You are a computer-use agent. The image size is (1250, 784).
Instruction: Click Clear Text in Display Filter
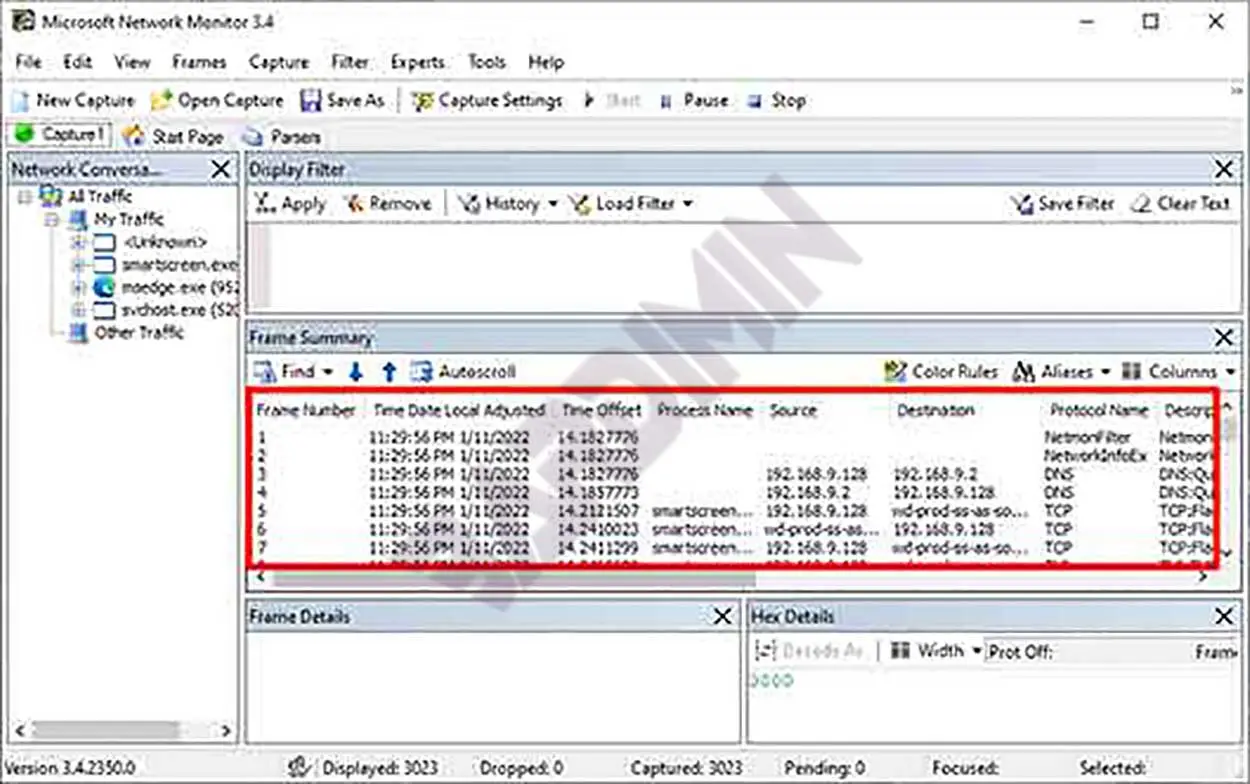click(x=1181, y=204)
